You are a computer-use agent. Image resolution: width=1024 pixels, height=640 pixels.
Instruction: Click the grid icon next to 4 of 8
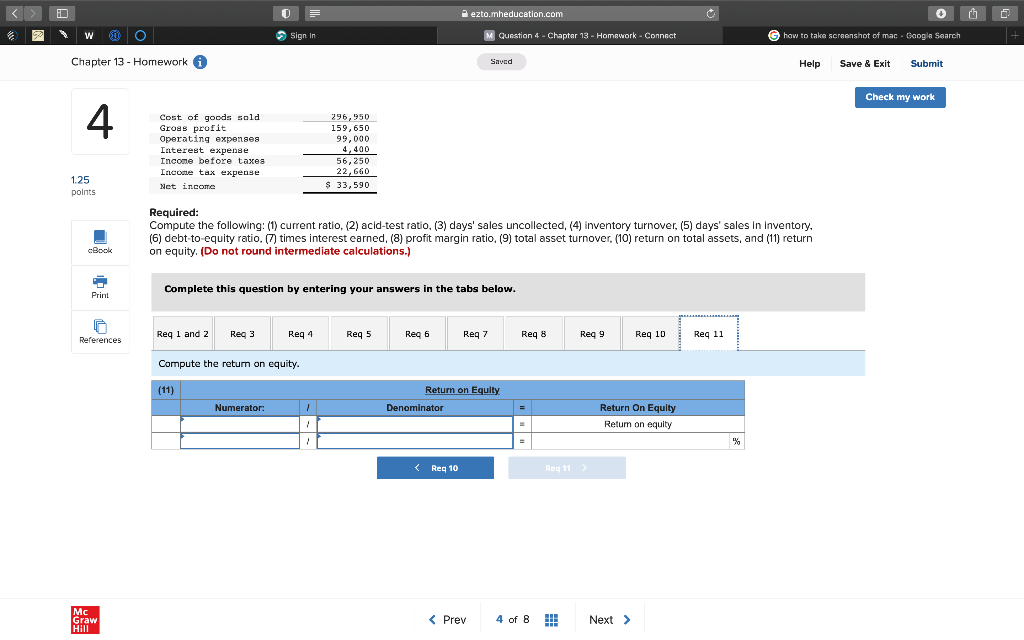pyautogui.click(x=551, y=619)
